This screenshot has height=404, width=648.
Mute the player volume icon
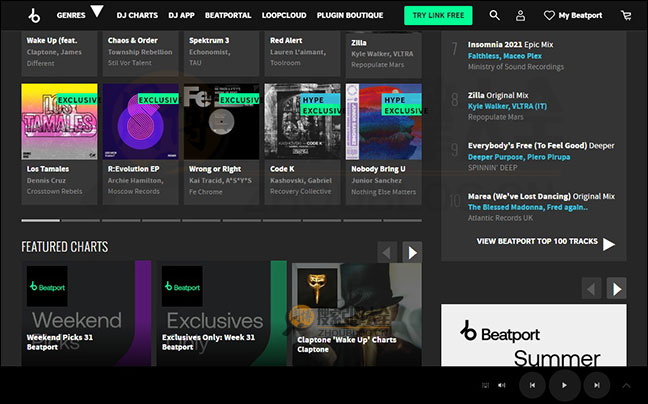tap(502, 385)
